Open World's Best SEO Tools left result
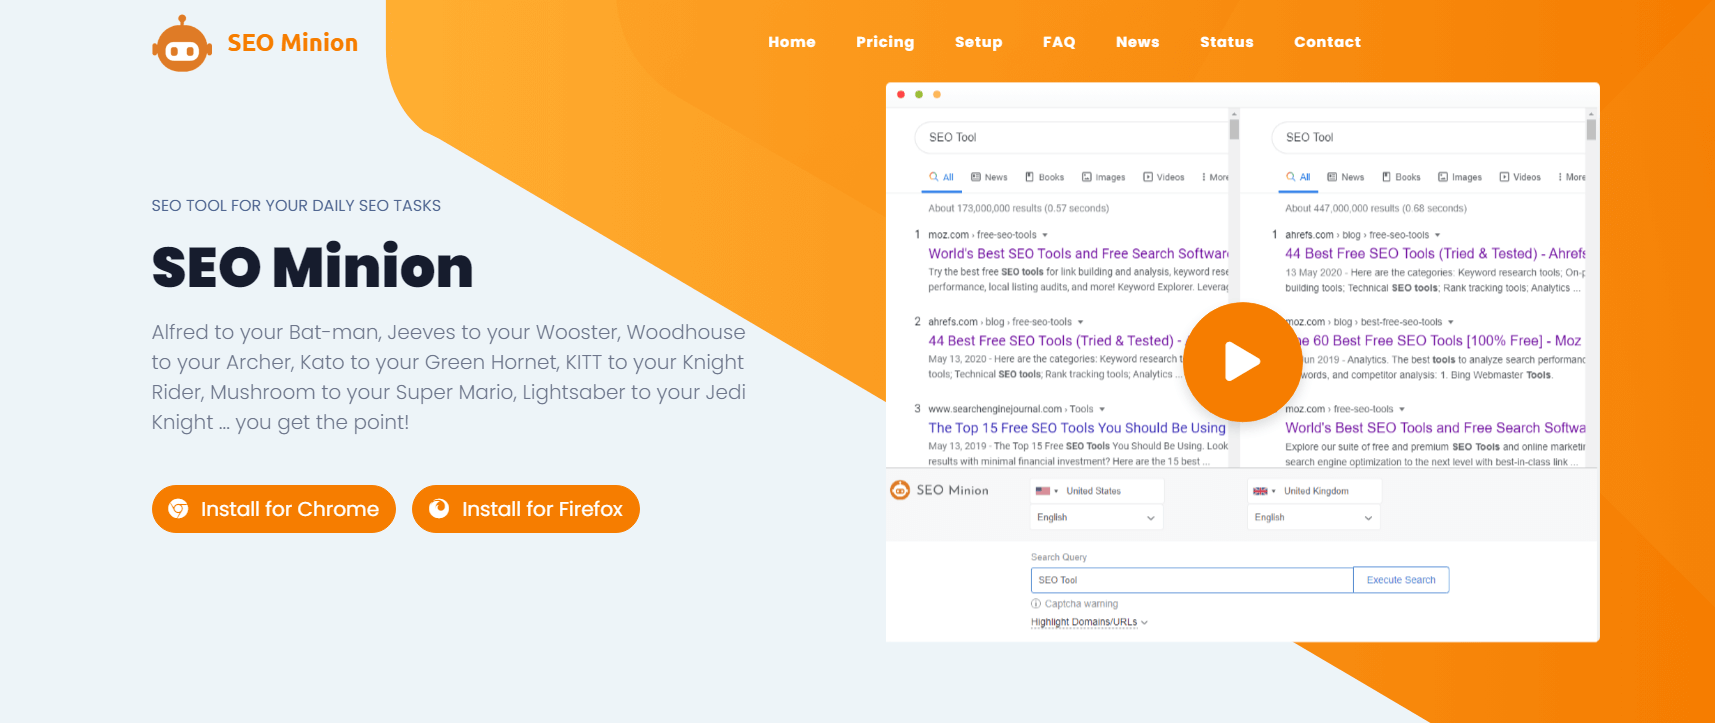1715x723 pixels. coord(1078,254)
